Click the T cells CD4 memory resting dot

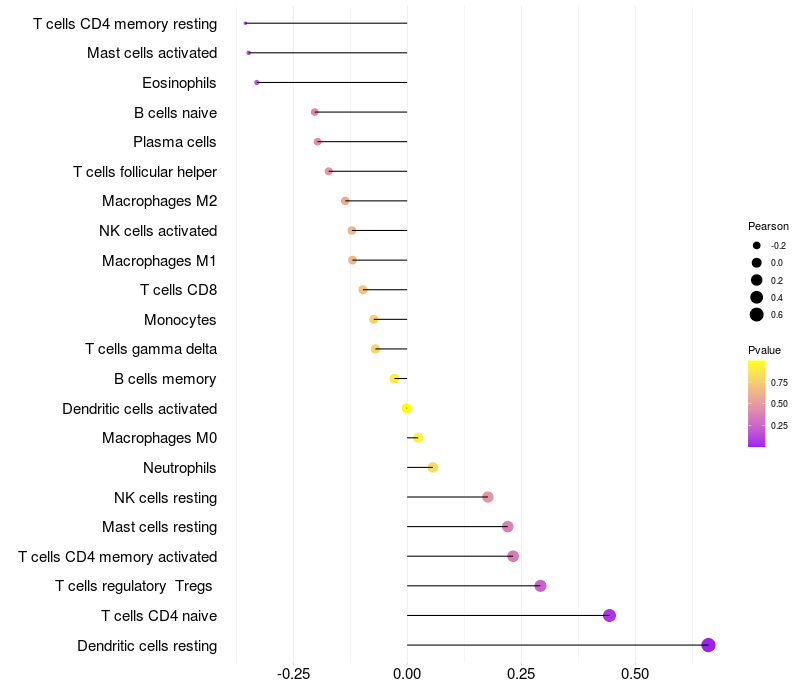(x=245, y=23)
